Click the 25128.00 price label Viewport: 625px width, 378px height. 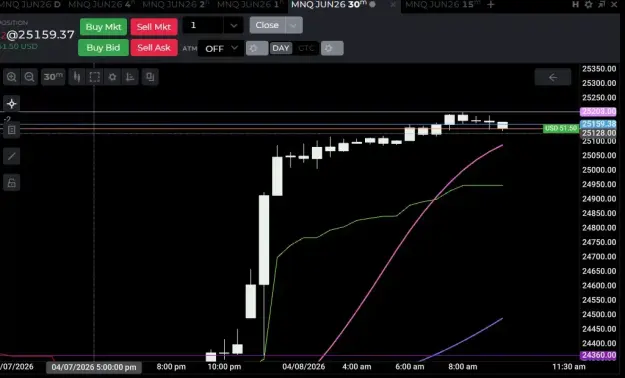coord(598,133)
